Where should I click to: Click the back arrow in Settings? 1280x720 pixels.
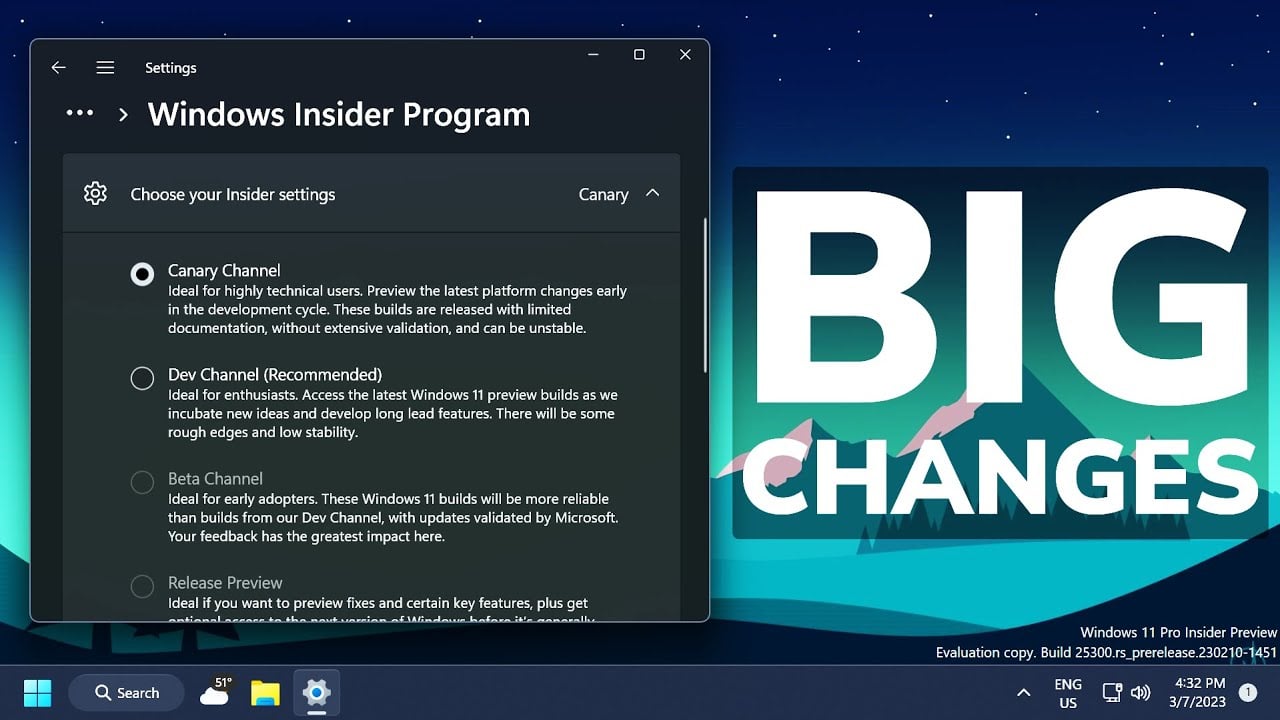pyautogui.click(x=58, y=67)
